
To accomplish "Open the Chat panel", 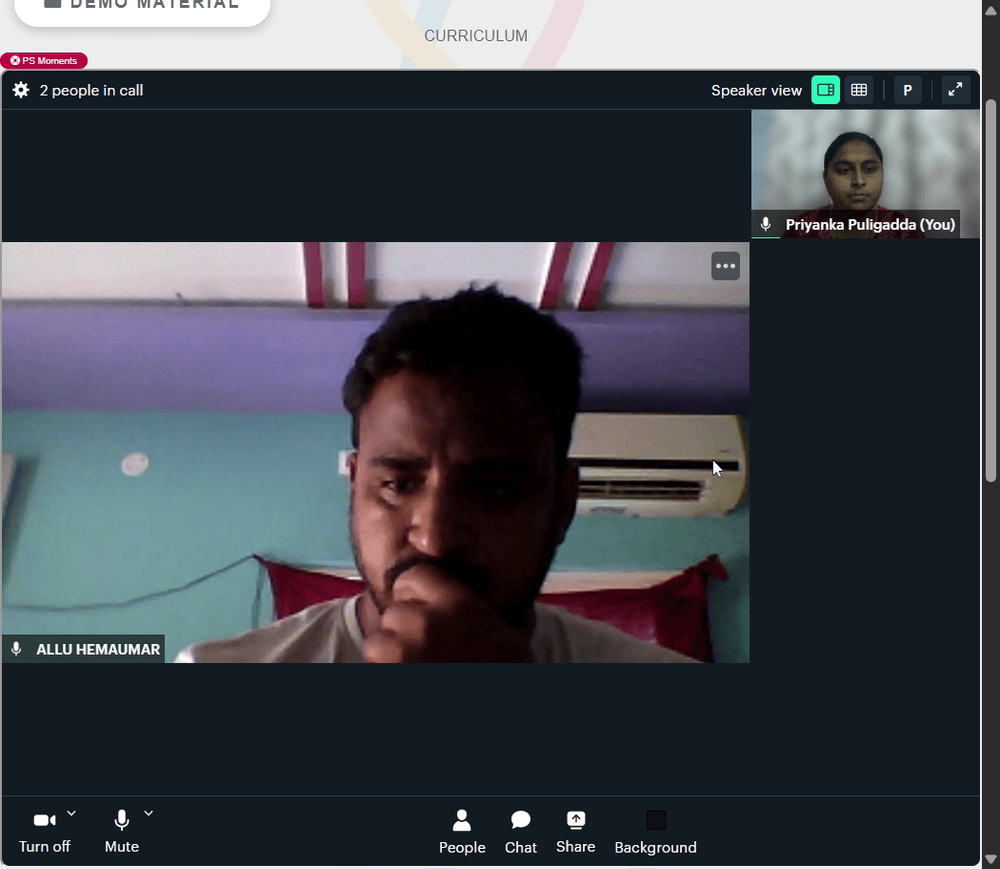I will pyautogui.click(x=520, y=832).
